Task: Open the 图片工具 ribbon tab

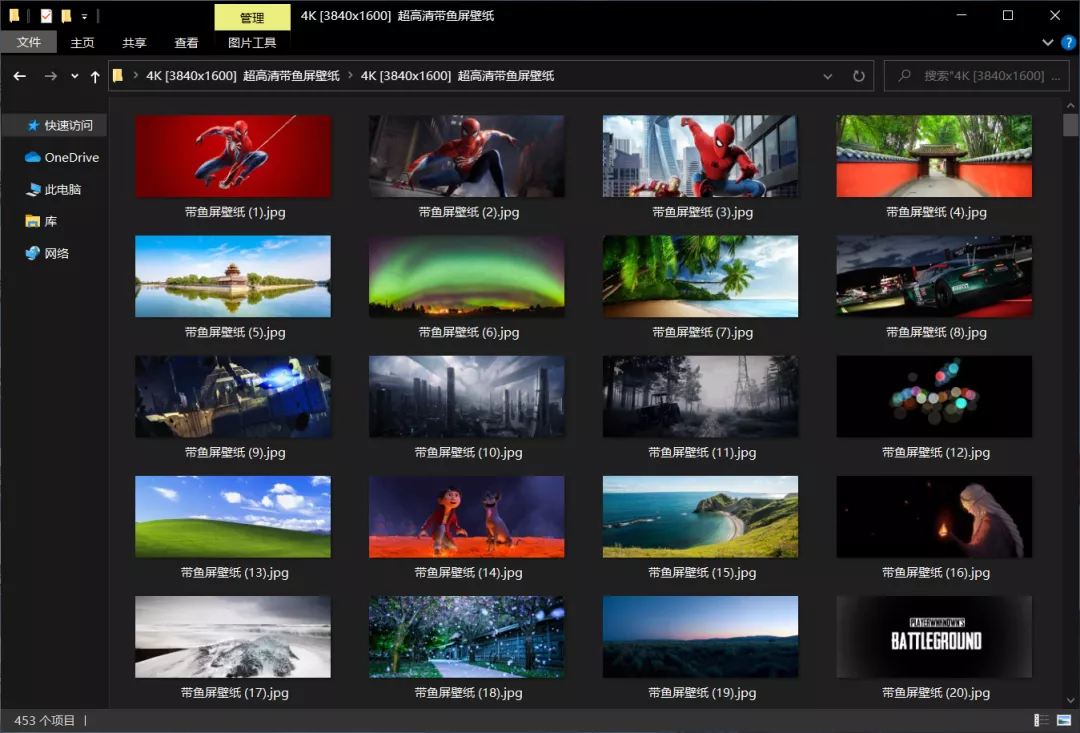Action: click(252, 43)
